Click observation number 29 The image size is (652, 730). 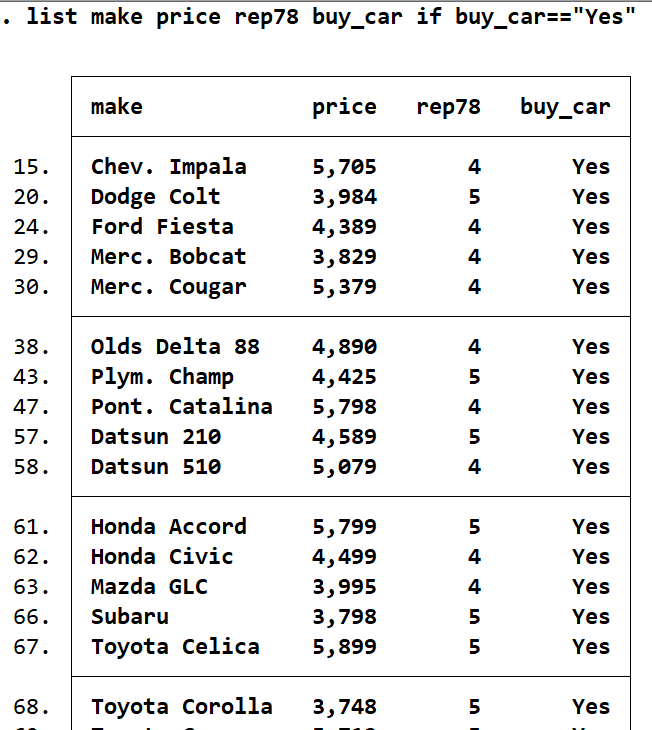[x=33, y=257]
